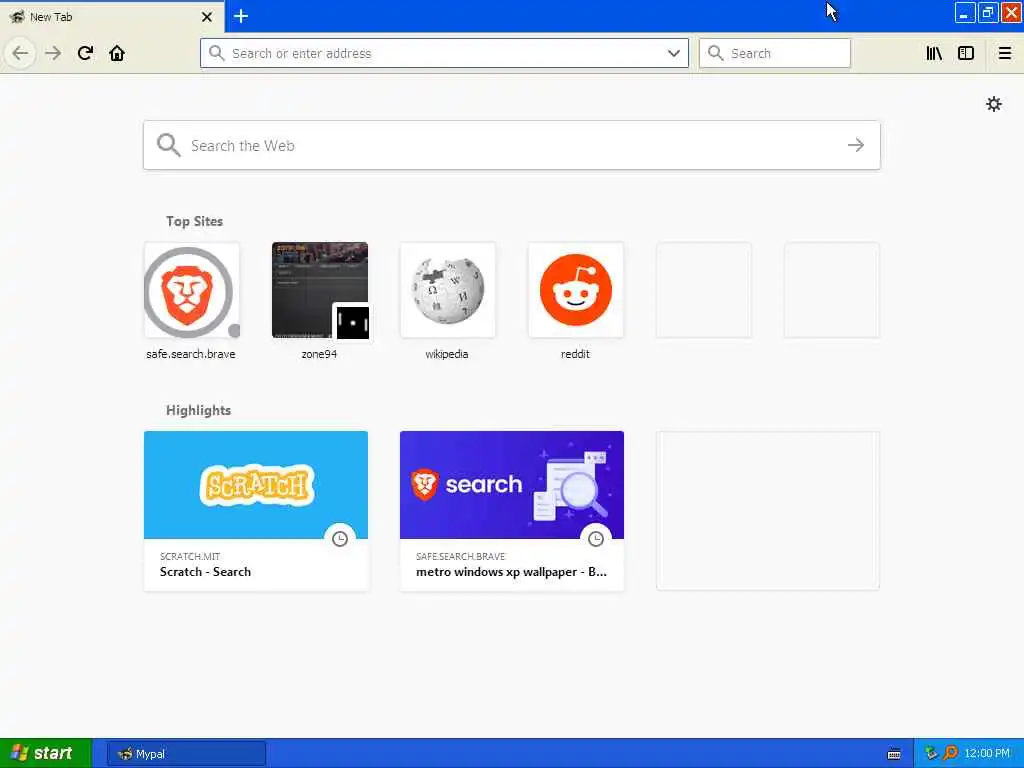Click the Top Sites section heading
This screenshot has width=1024, height=768.
(194, 221)
